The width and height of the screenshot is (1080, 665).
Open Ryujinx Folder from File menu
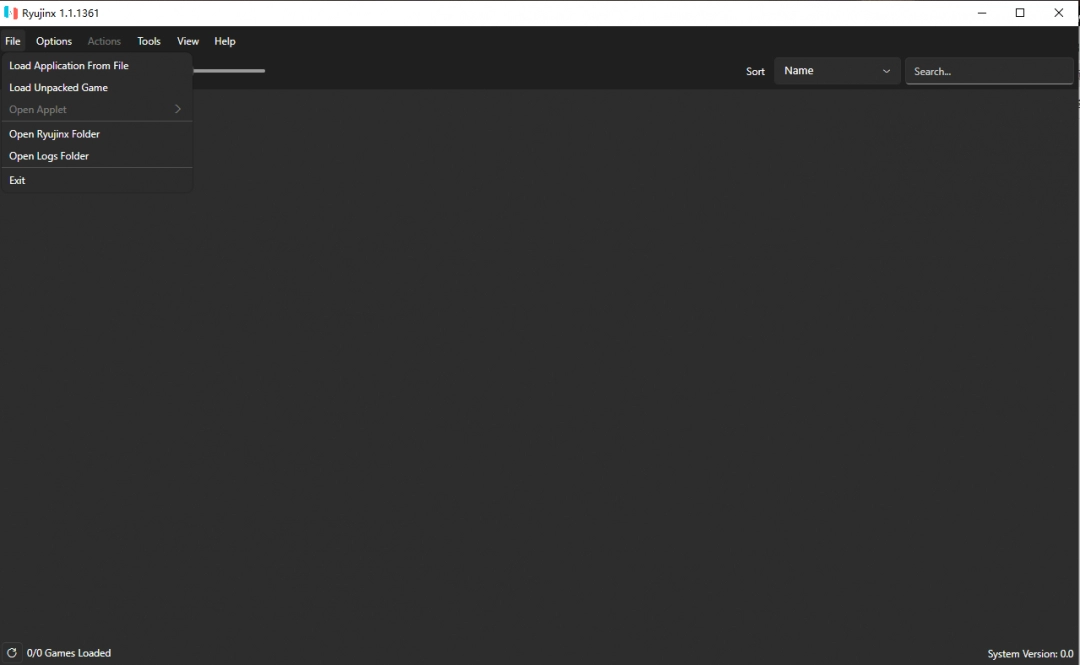click(x=54, y=134)
